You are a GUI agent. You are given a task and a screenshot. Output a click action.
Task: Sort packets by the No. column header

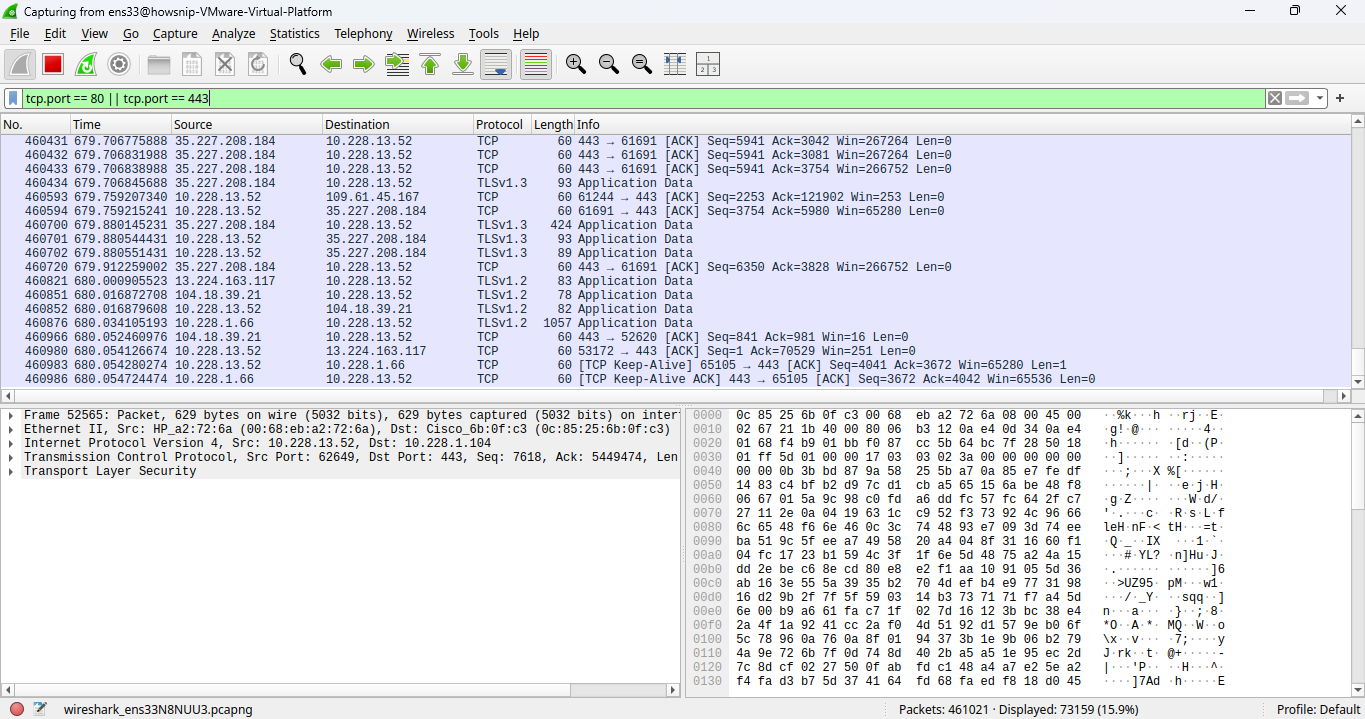[35, 125]
